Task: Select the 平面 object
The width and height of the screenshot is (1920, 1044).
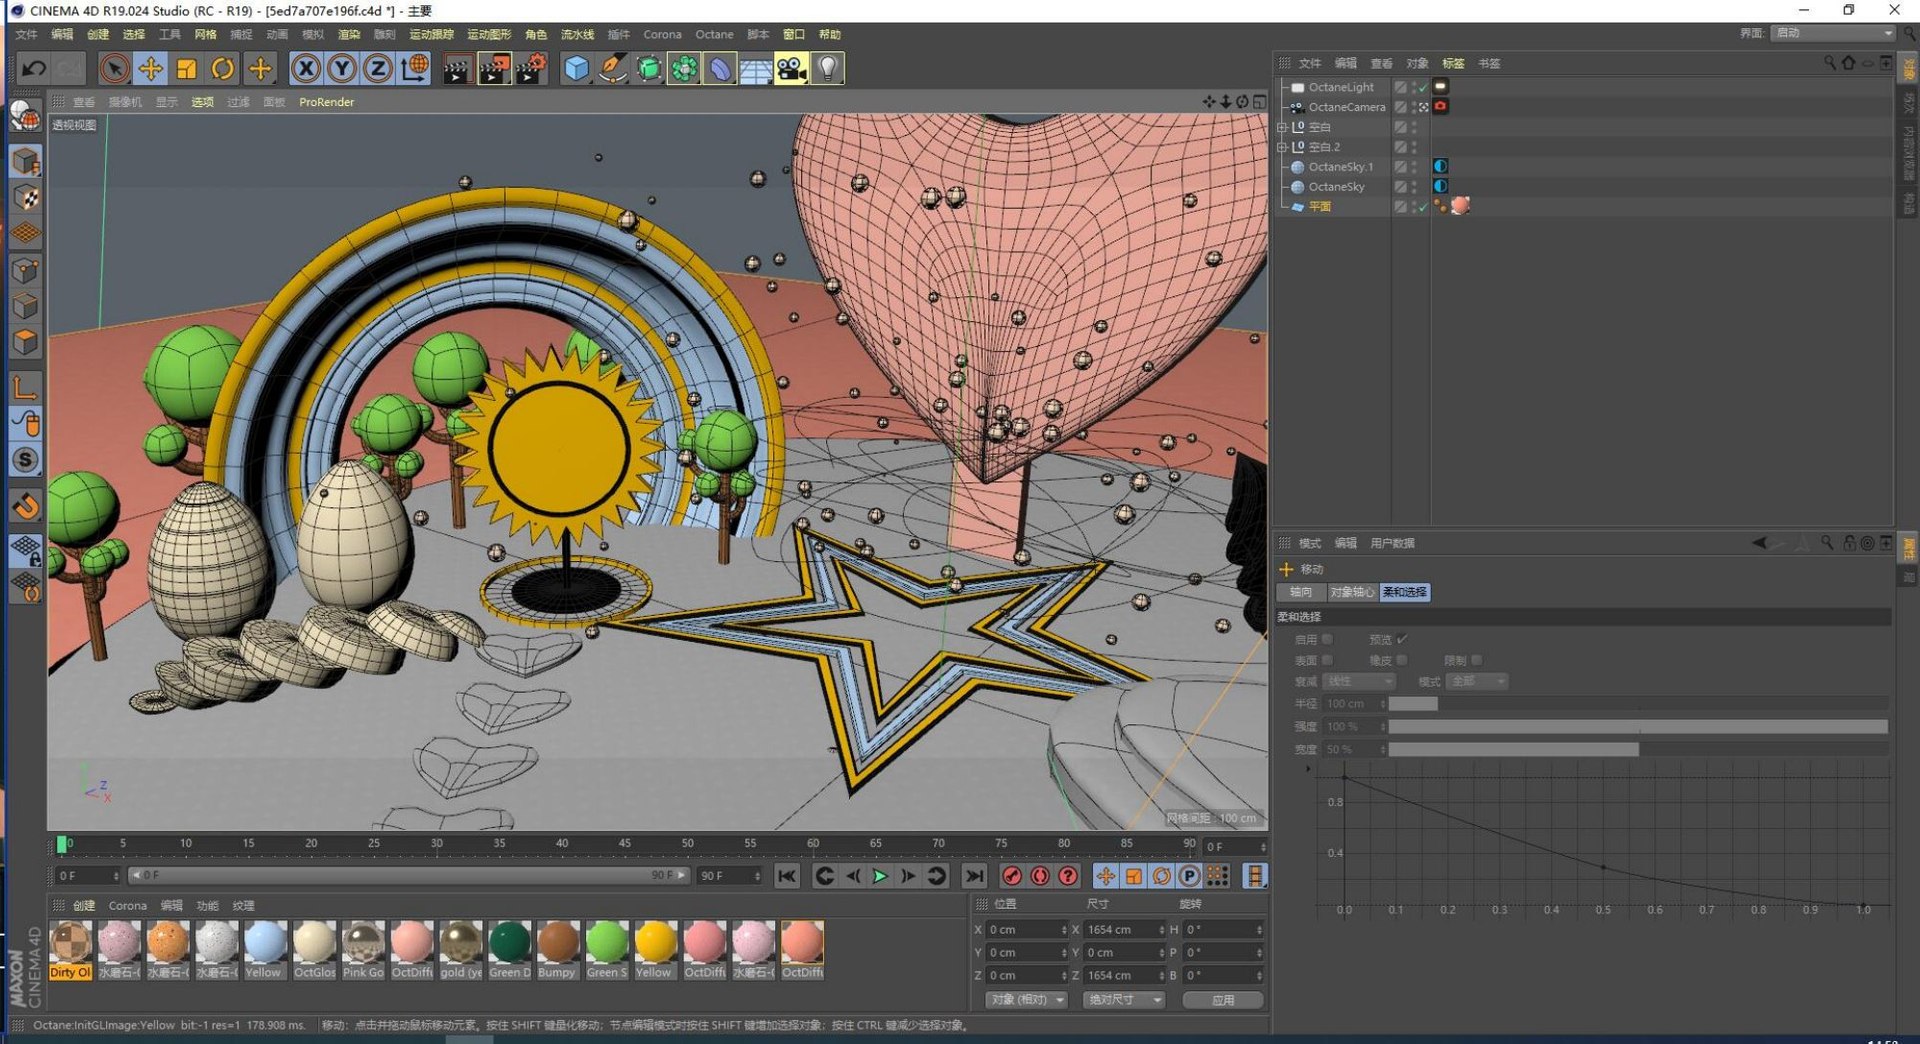Action: [1320, 207]
